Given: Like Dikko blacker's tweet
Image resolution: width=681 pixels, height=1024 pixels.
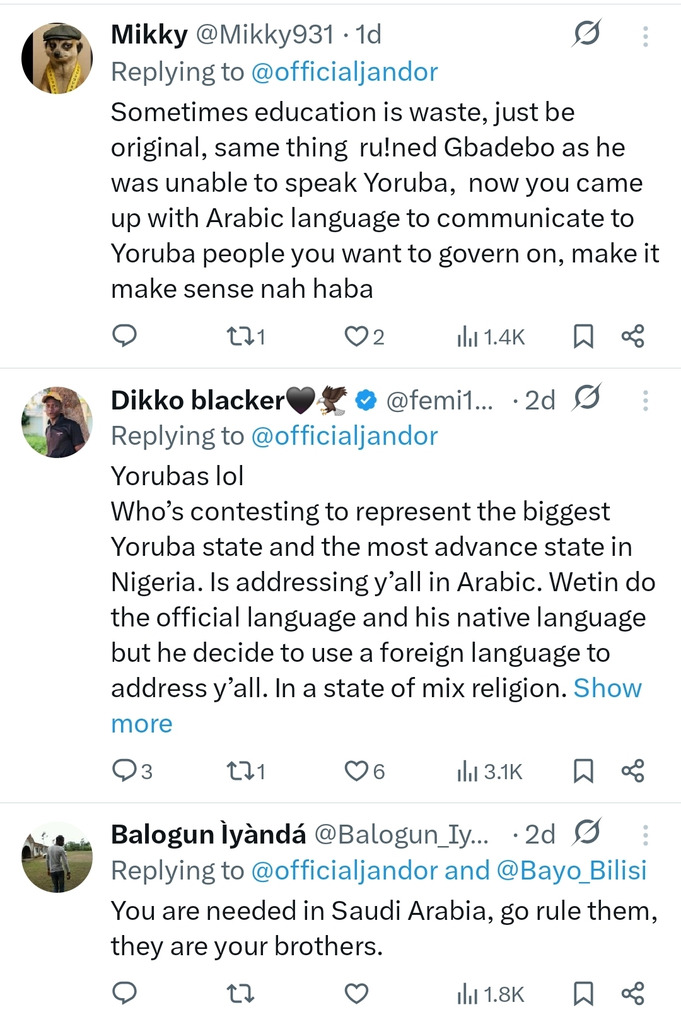Looking at the screenshot, I should tap(357, 771).
